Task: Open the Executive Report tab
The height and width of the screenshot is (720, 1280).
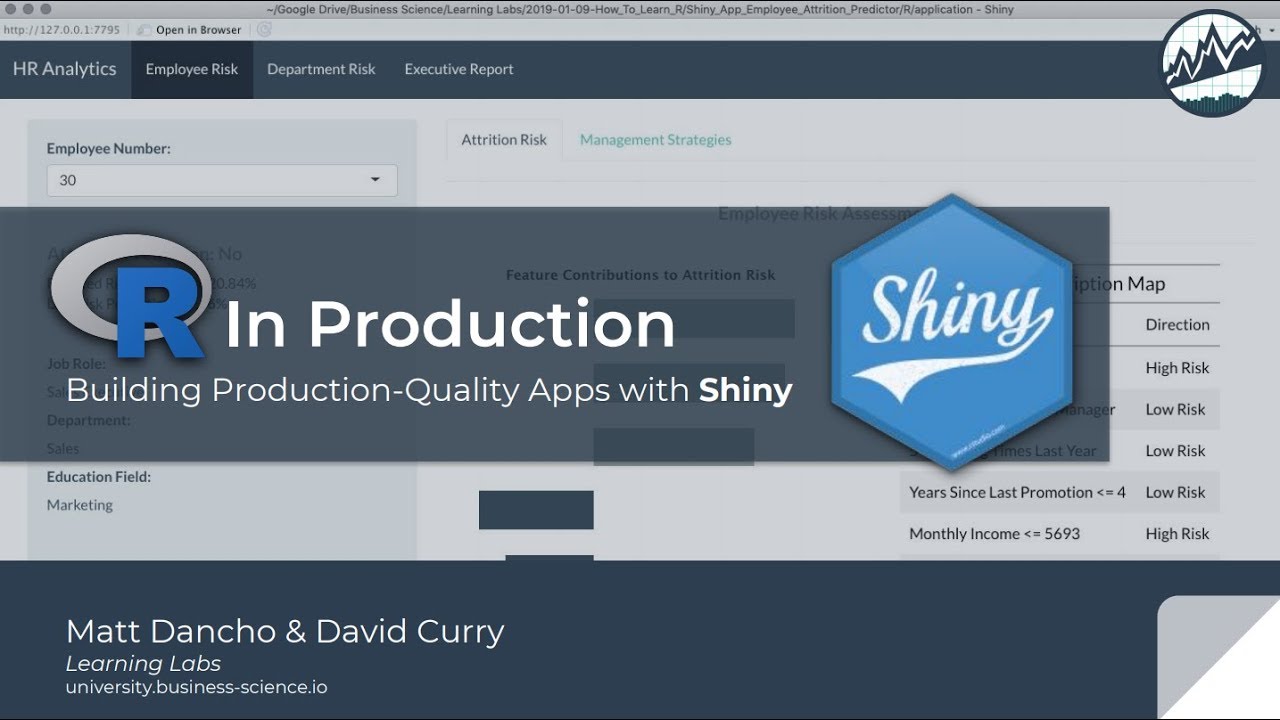Action: (x=459, y=69)
